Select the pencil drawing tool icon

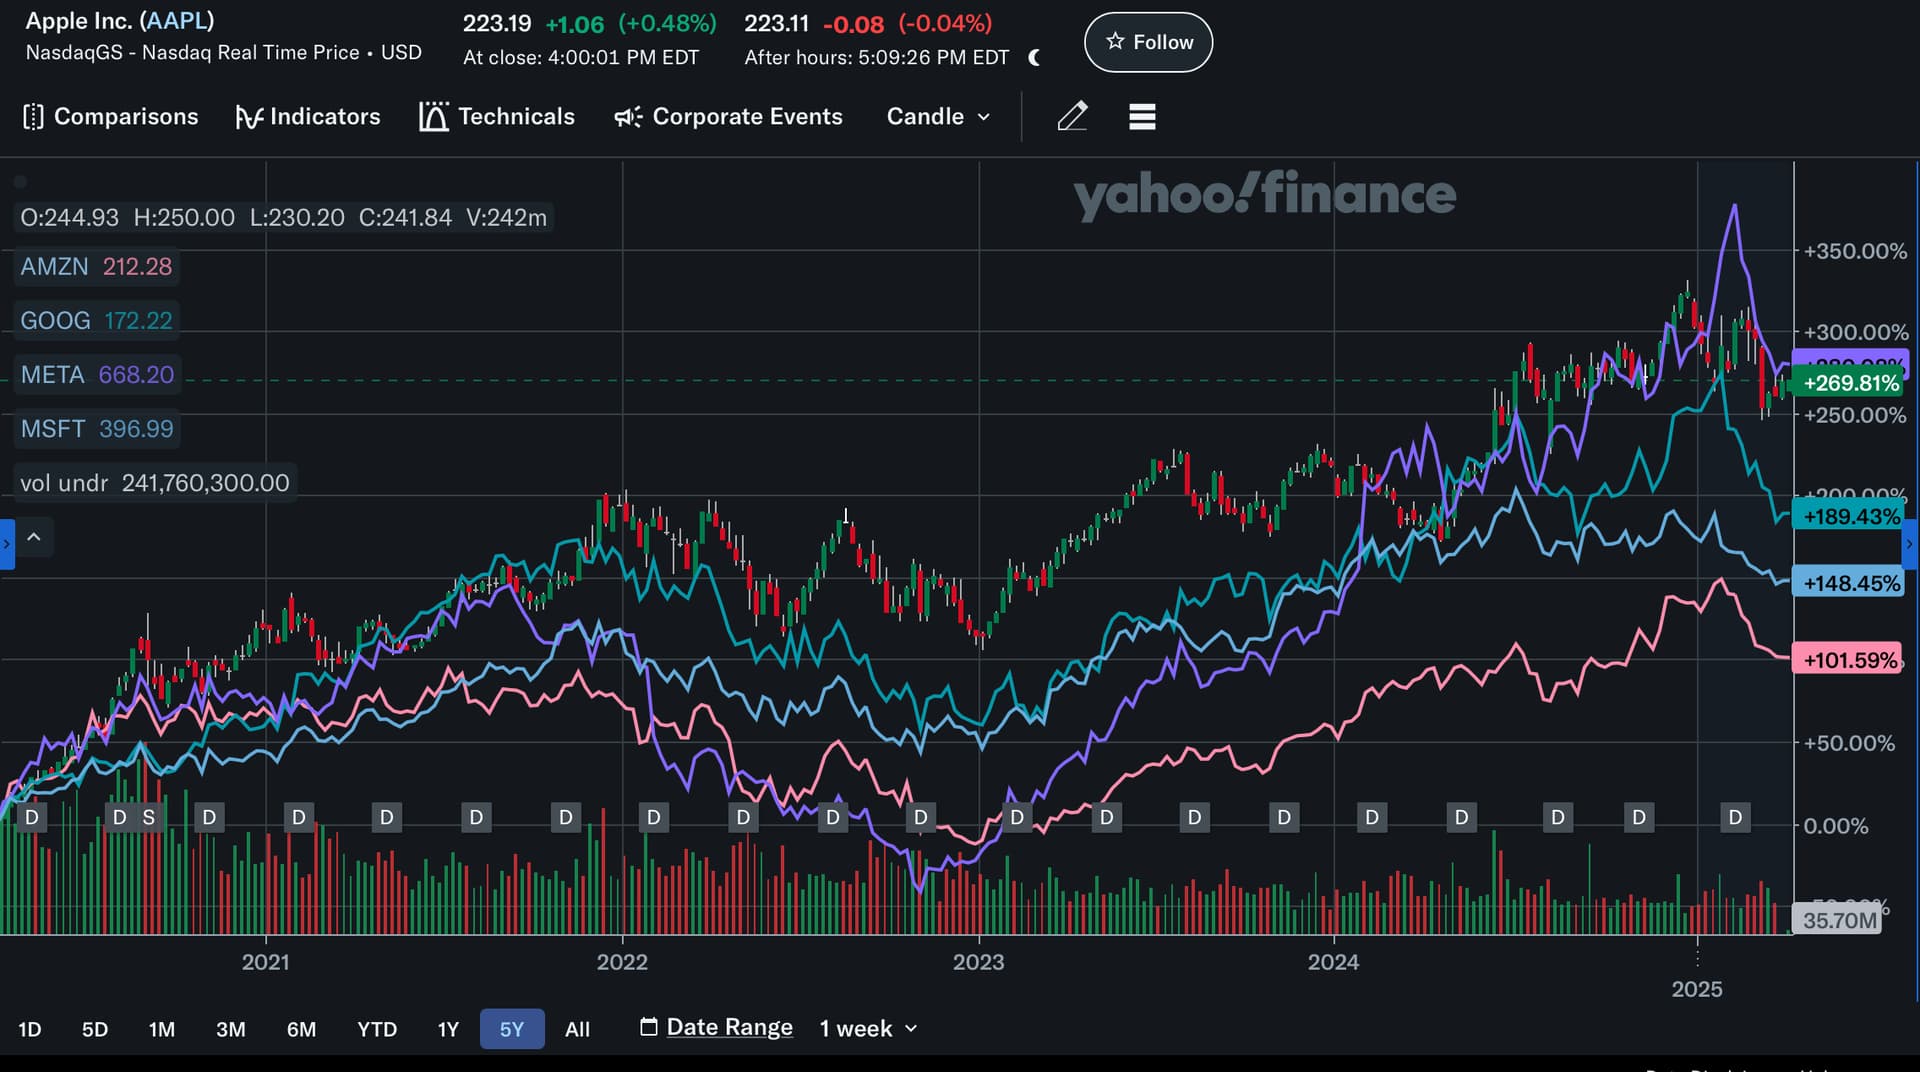[1072, 117]
